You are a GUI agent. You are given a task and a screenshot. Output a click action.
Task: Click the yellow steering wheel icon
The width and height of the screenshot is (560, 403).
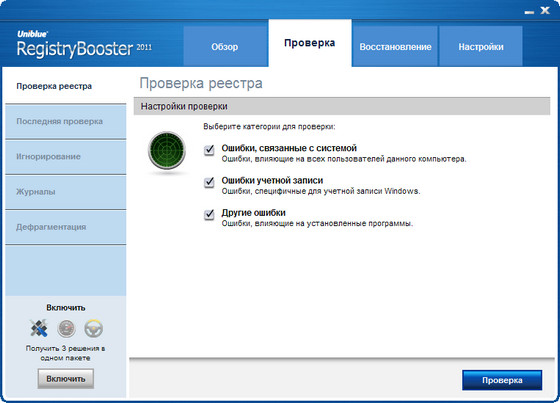point(94,328)
